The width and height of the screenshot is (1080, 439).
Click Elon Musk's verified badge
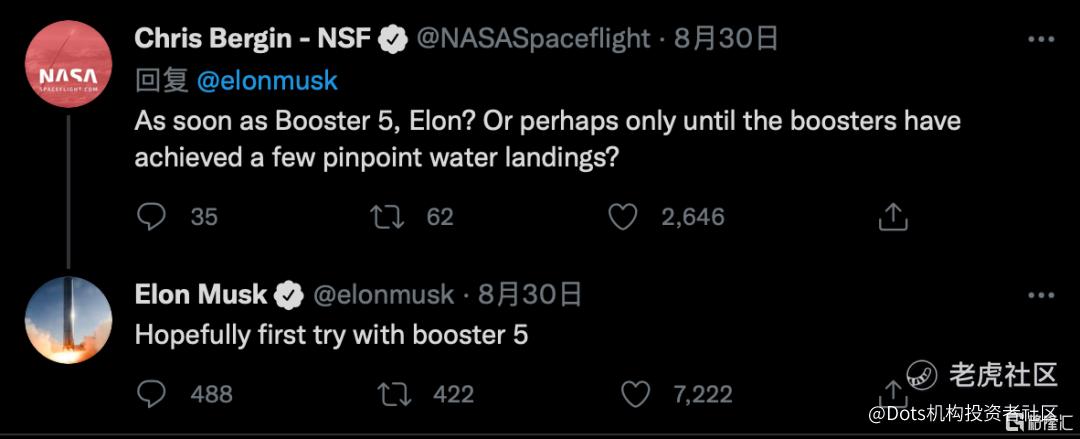click(290, 296)
